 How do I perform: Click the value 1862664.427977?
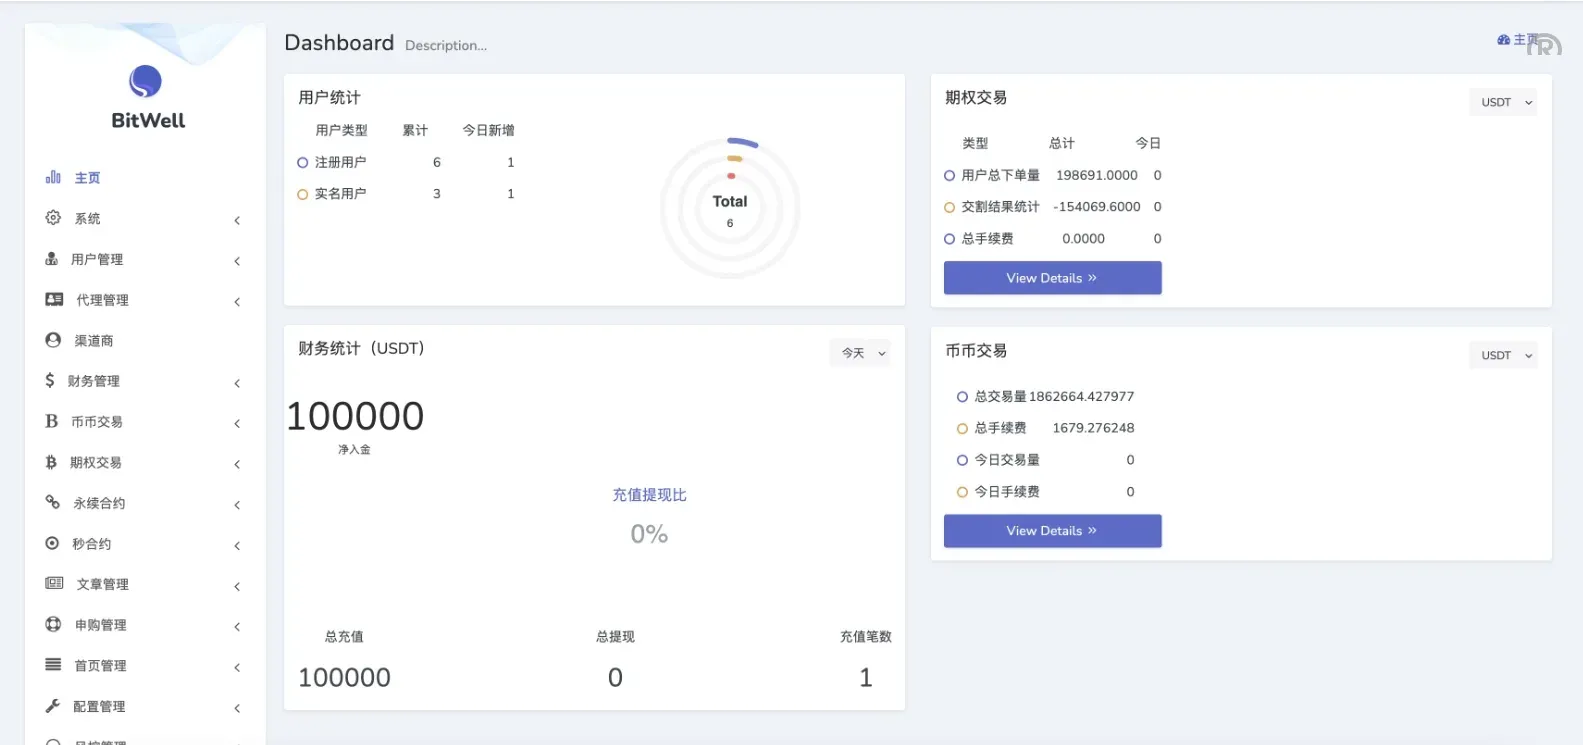tap(1081, 397)
